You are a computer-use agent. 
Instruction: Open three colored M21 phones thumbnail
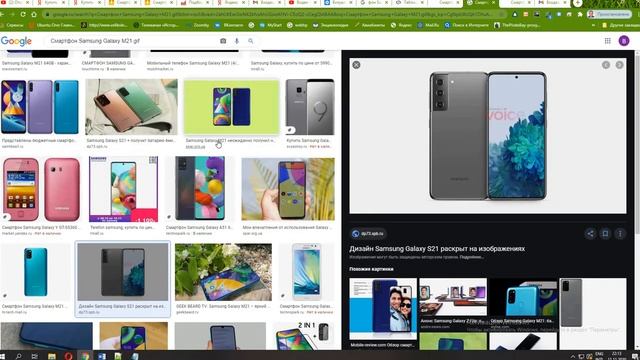[40, 107]
